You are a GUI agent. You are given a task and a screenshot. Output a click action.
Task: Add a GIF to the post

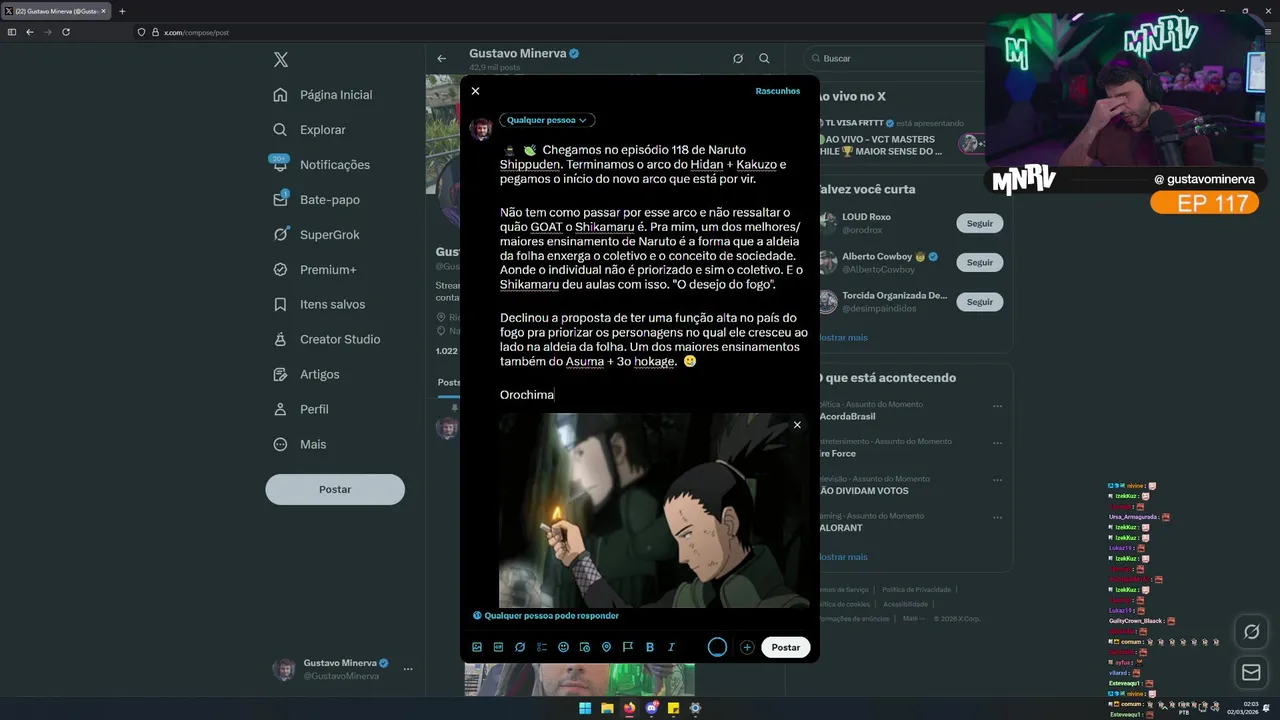[498, 647]
